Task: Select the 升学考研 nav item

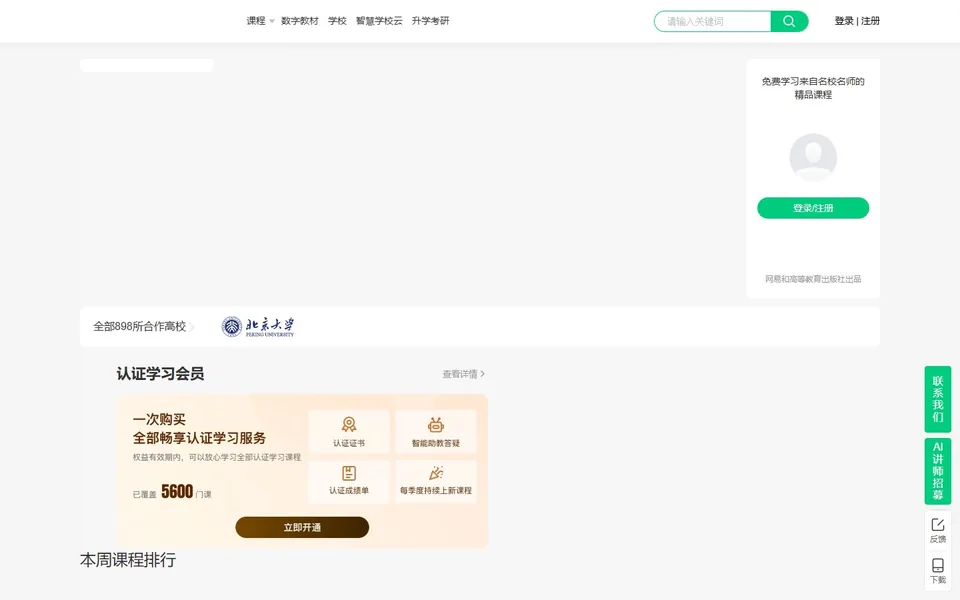Action: point(430,21)
